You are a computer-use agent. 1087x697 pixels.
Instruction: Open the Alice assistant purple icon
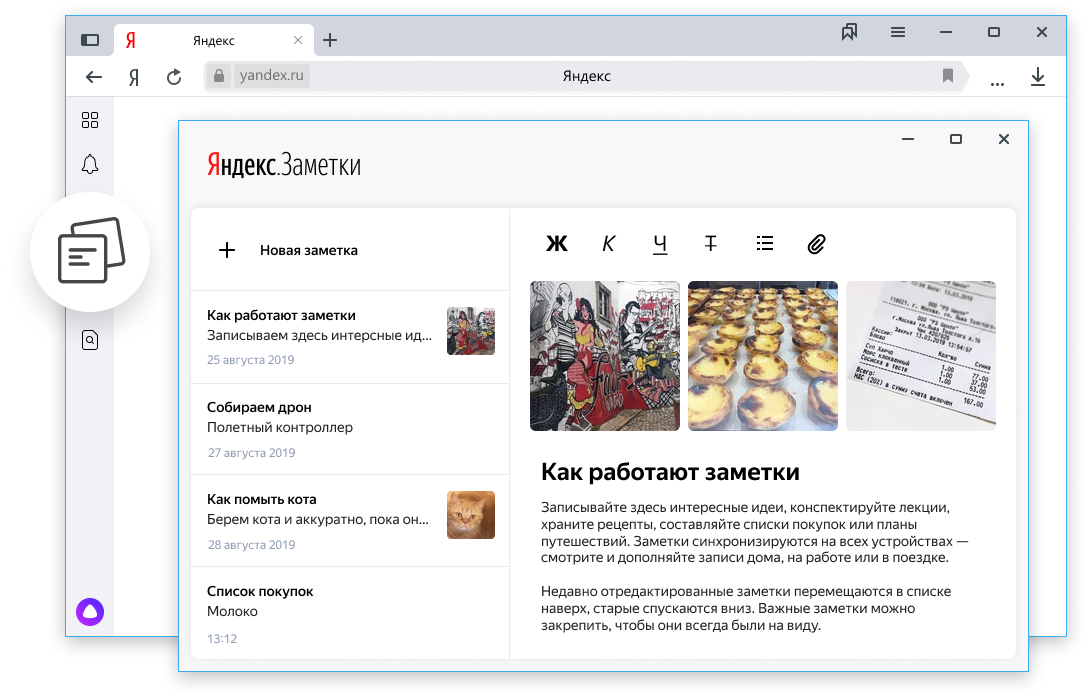(90, 611)
